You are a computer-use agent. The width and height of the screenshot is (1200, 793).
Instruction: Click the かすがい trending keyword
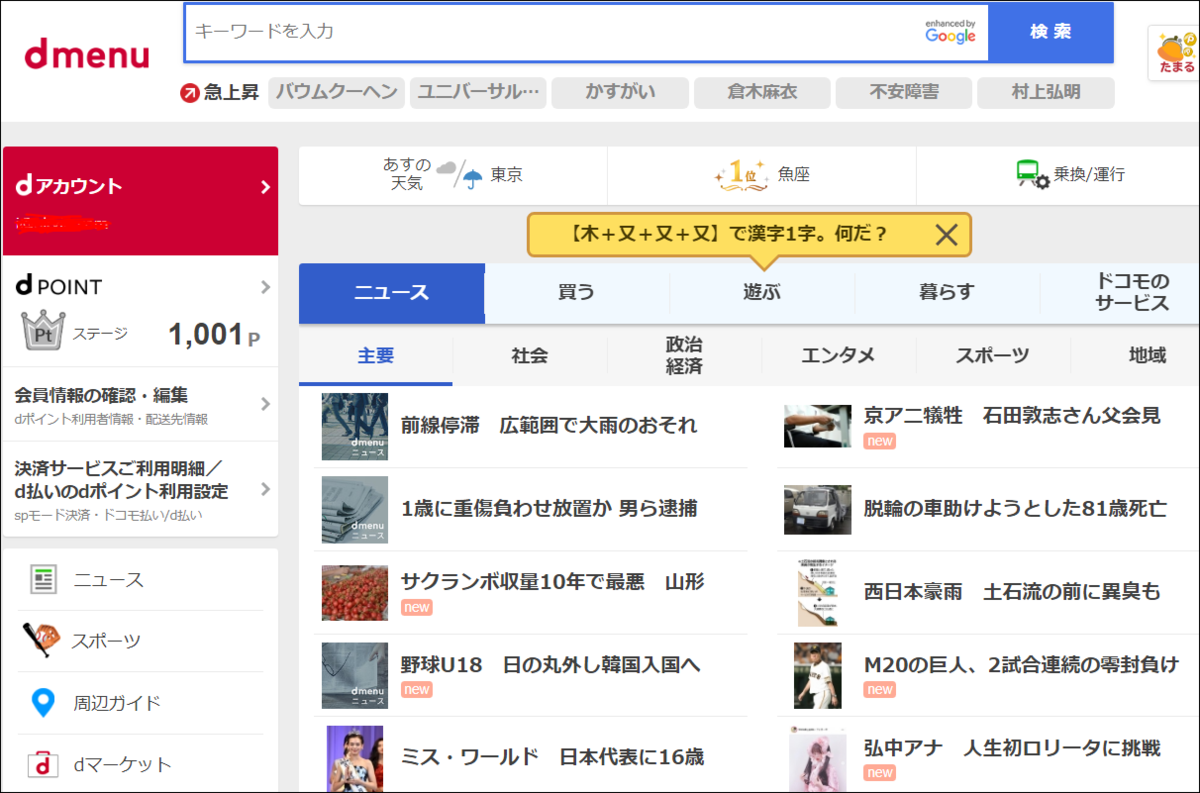[x=620, y=93]
